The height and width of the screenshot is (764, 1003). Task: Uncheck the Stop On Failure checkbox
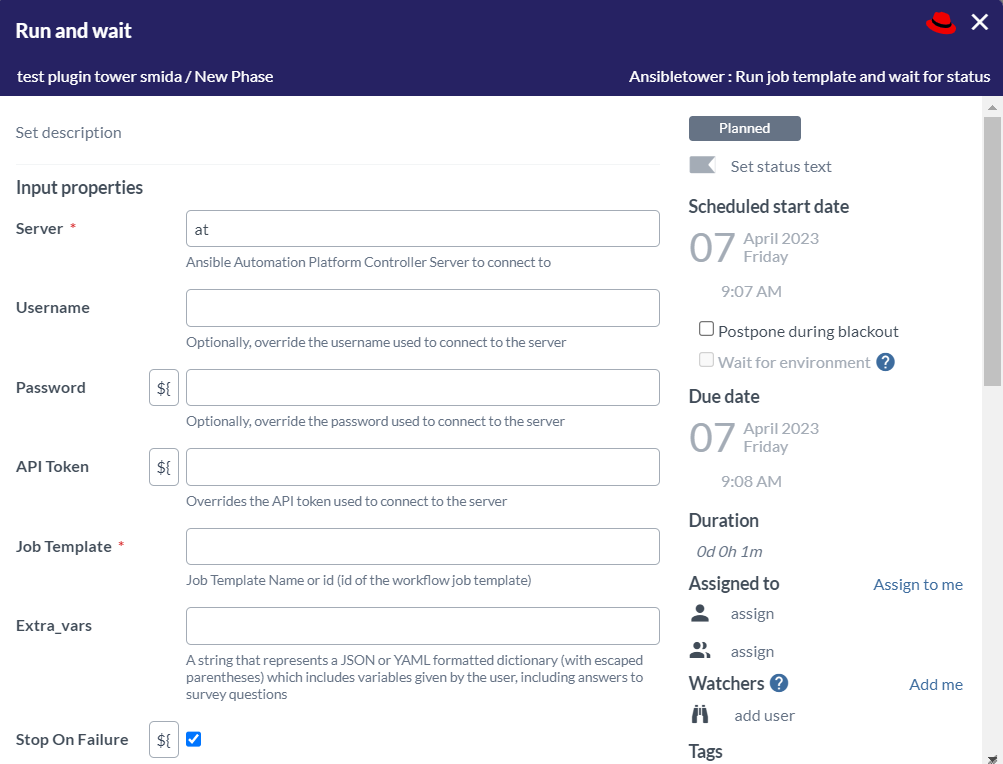pyautogui.click(x=194, y=739)
